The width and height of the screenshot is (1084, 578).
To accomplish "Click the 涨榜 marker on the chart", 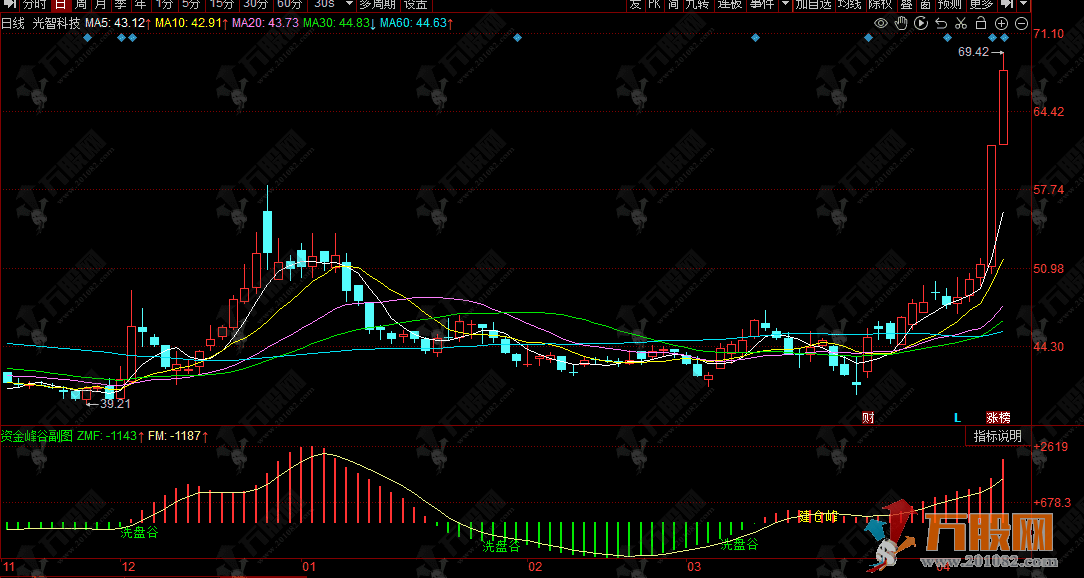I will pos(997,417).
